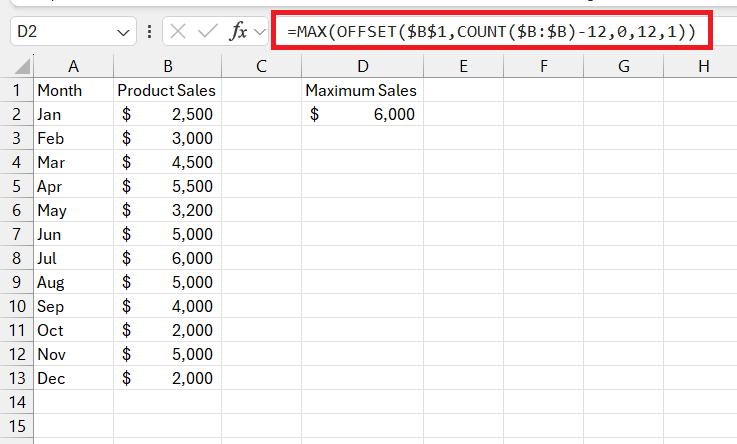The width and height of the screenshot is (737, 444).
Task: Open the Name Box dropdown arrow
Action: 123,32
